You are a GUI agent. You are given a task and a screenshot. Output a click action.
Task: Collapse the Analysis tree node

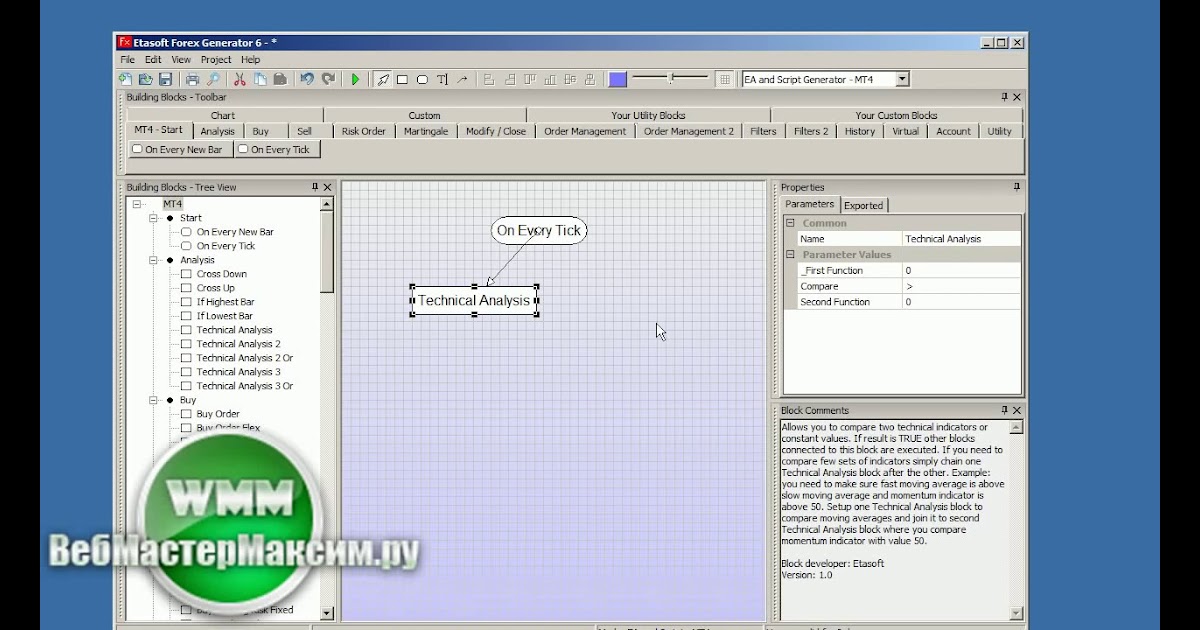coord(154,260)
